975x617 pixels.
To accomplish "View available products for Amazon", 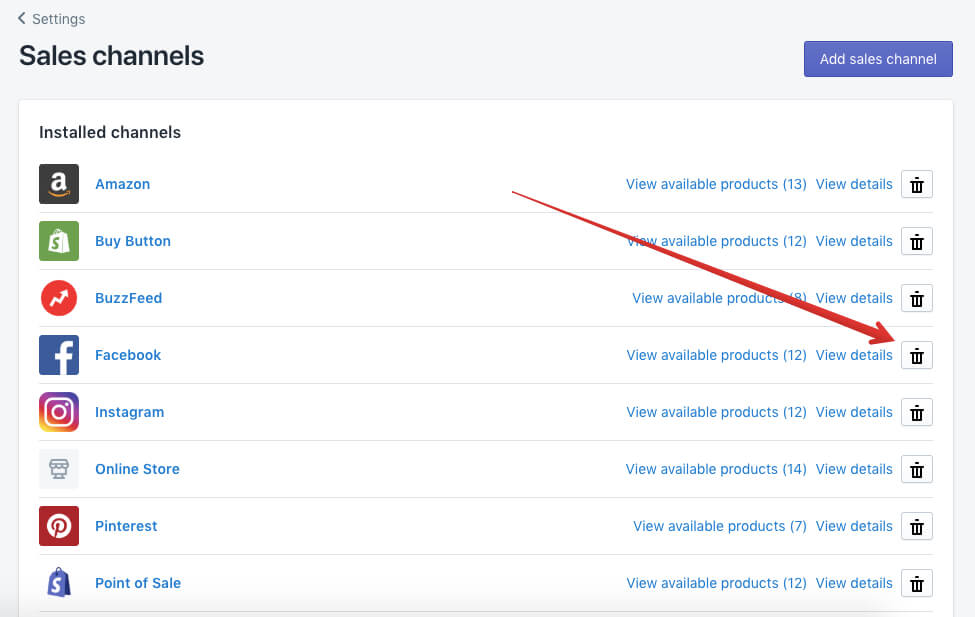I will pos(716,184).
